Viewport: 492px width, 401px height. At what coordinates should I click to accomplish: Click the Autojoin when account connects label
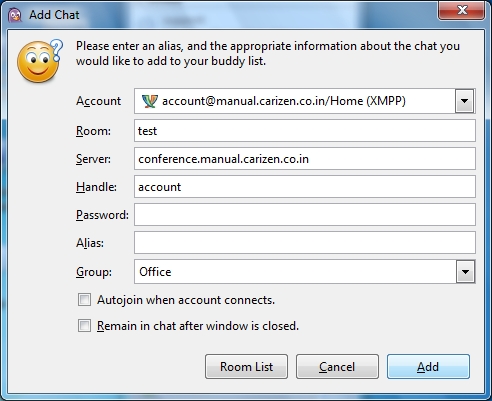[x=186, y=300]
